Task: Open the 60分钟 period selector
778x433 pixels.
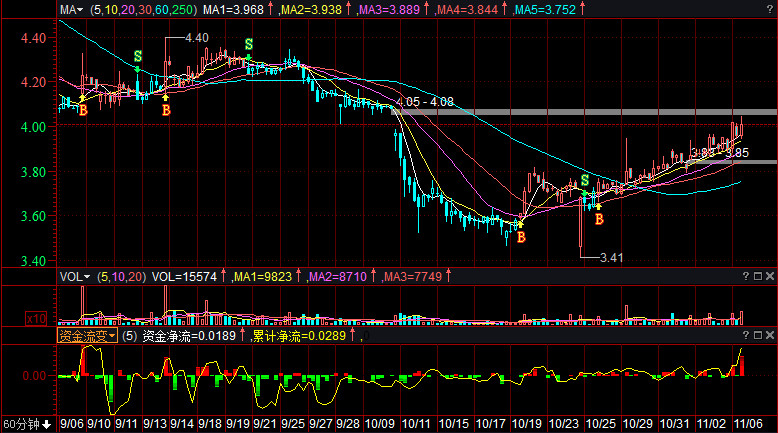Action: pos(26,425)
